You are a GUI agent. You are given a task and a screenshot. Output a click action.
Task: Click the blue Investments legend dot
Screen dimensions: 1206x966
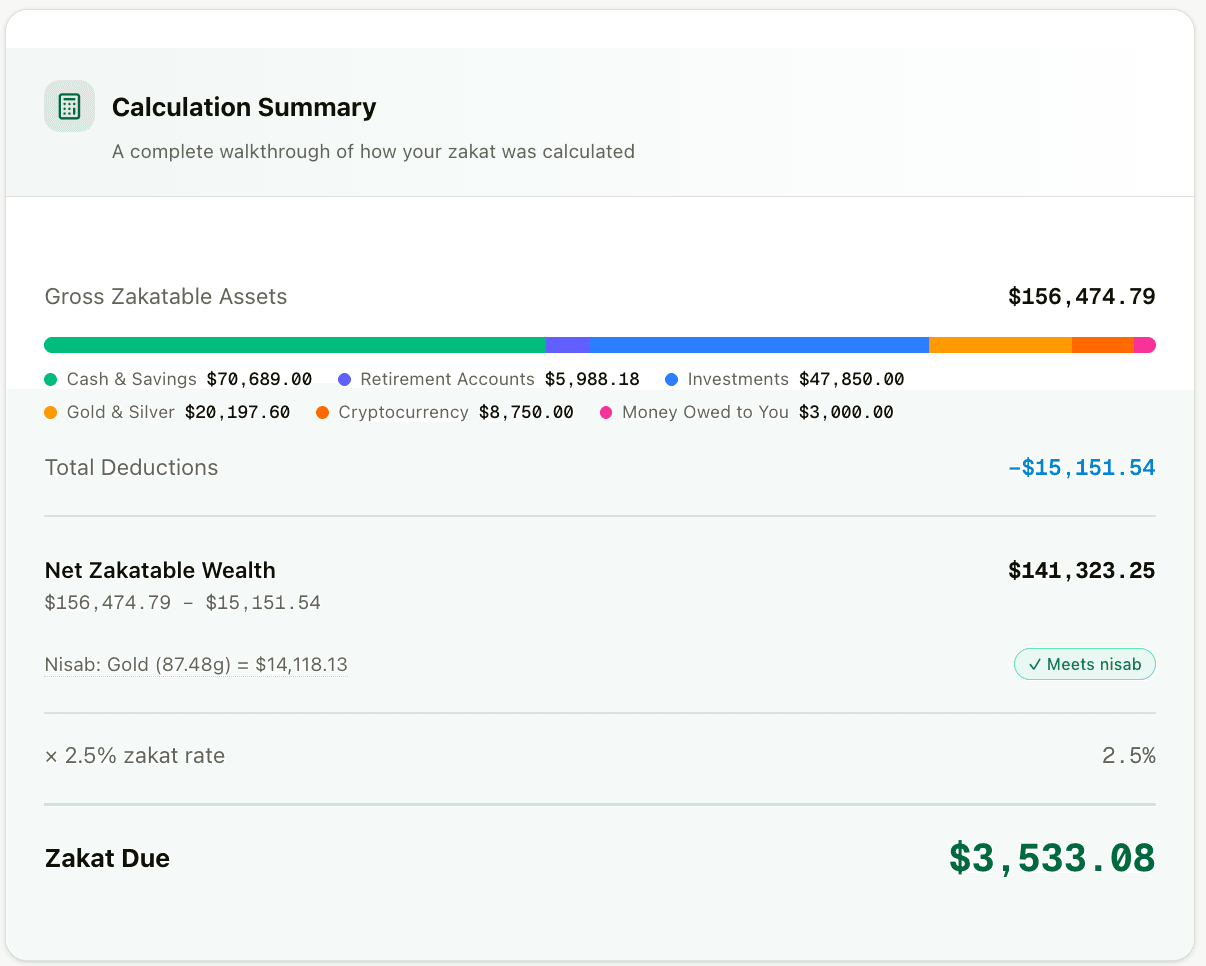(x=671, y=380)
